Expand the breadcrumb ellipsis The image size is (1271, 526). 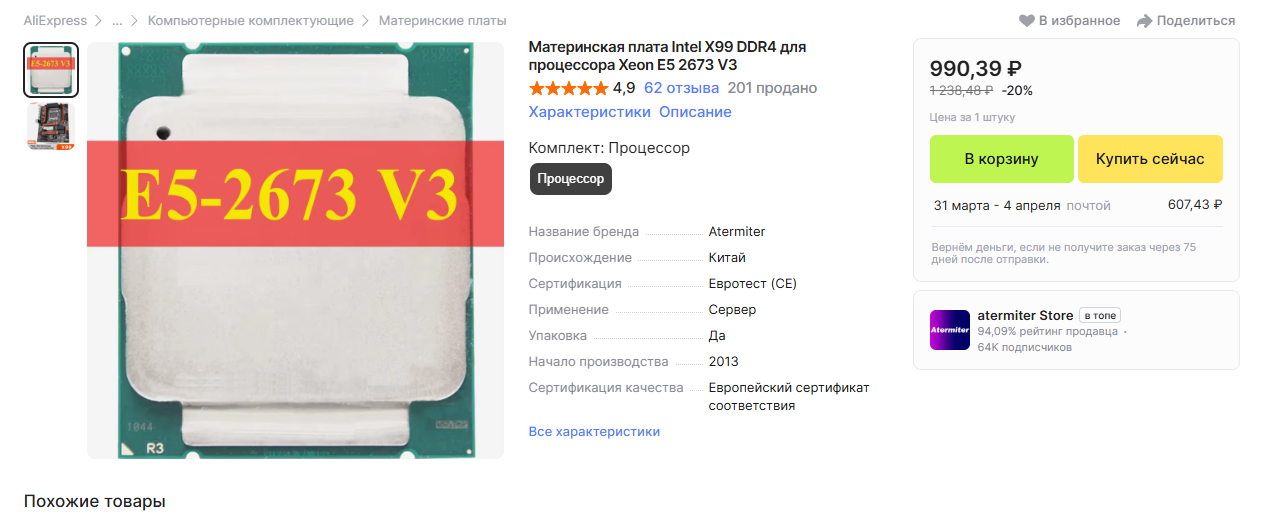click(118, 21)
